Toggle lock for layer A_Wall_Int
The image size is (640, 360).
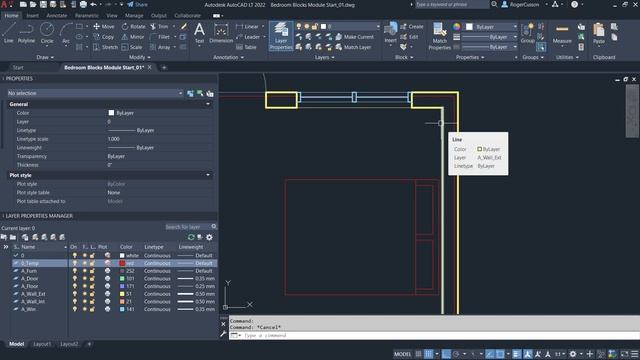92,302
